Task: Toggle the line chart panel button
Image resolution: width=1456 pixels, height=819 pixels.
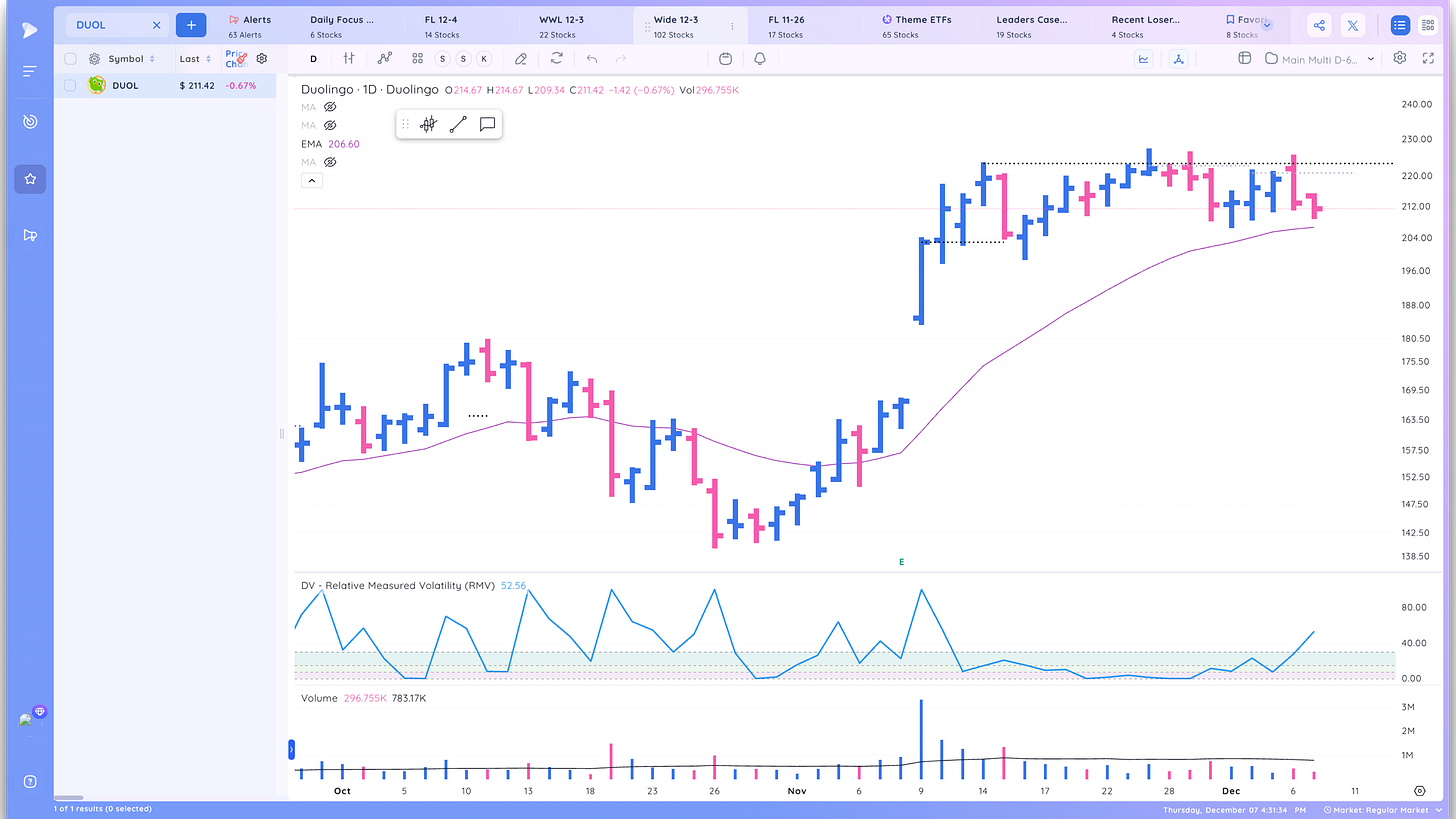Action: pyautogui.click(x=1144, y=59)
